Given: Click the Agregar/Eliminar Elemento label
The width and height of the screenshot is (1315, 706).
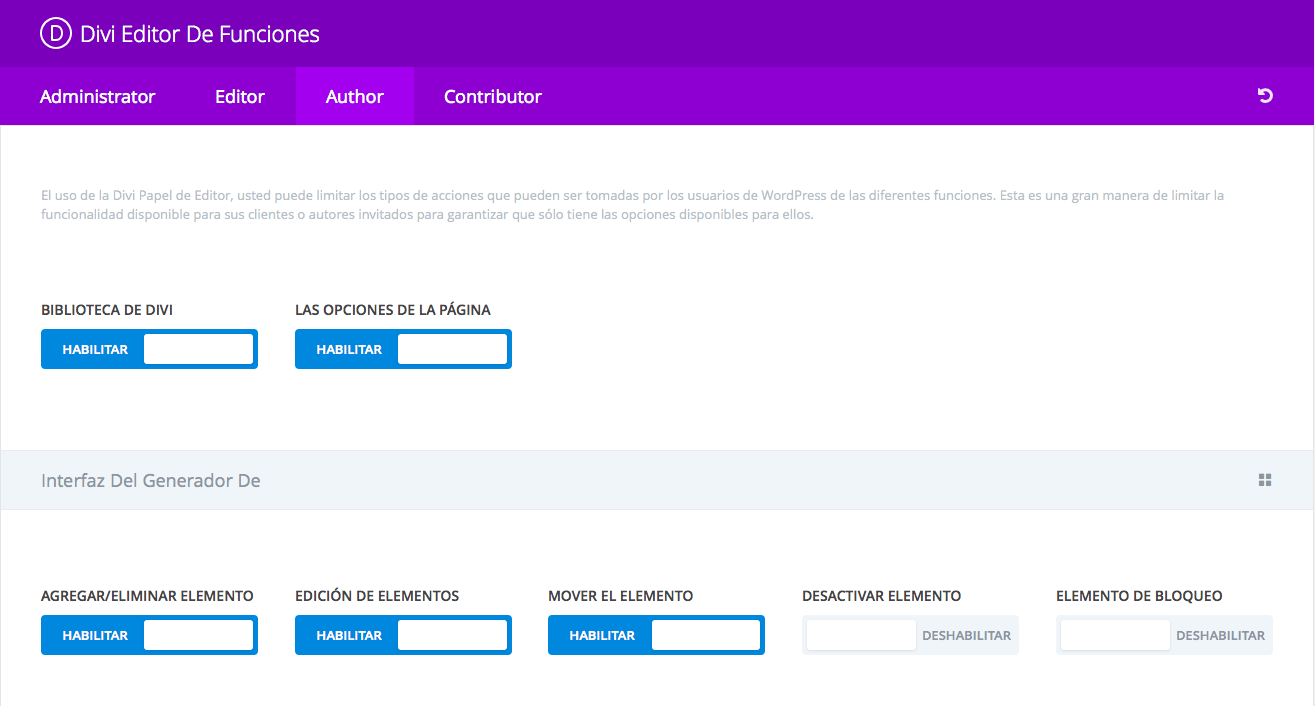Looking at the screenshot, I should (147, 596).
